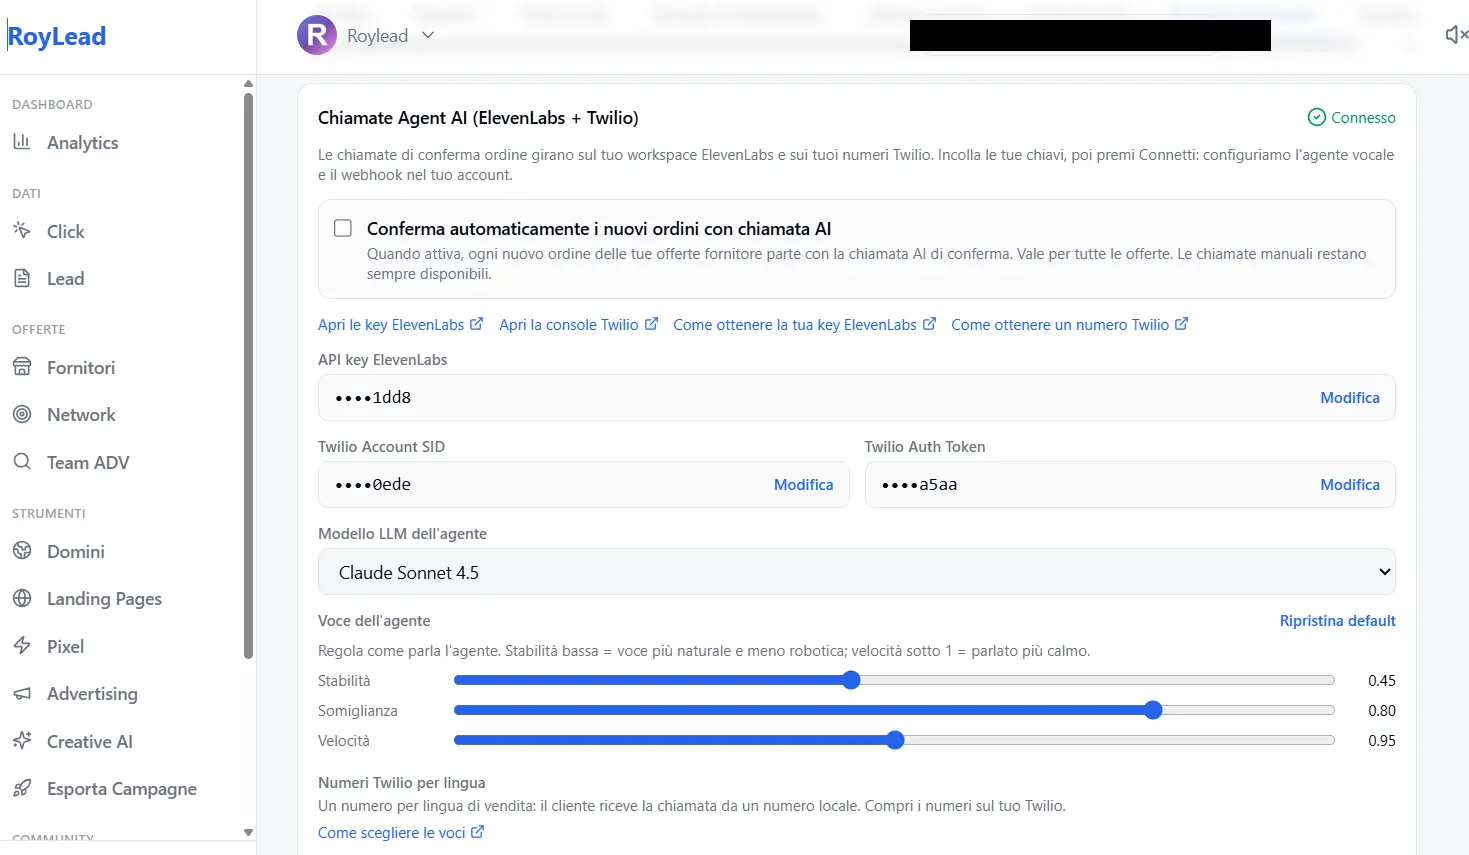Click external-link icon beside Apri le key ElevenLabs

pyautogui.click(x=476, y=324)
